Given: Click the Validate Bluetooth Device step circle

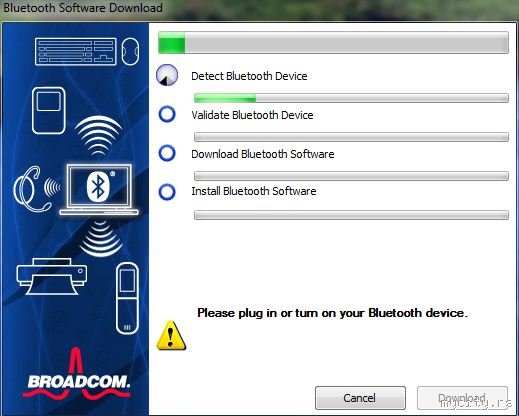Looking at the screenshot, I should pos(167,114).
